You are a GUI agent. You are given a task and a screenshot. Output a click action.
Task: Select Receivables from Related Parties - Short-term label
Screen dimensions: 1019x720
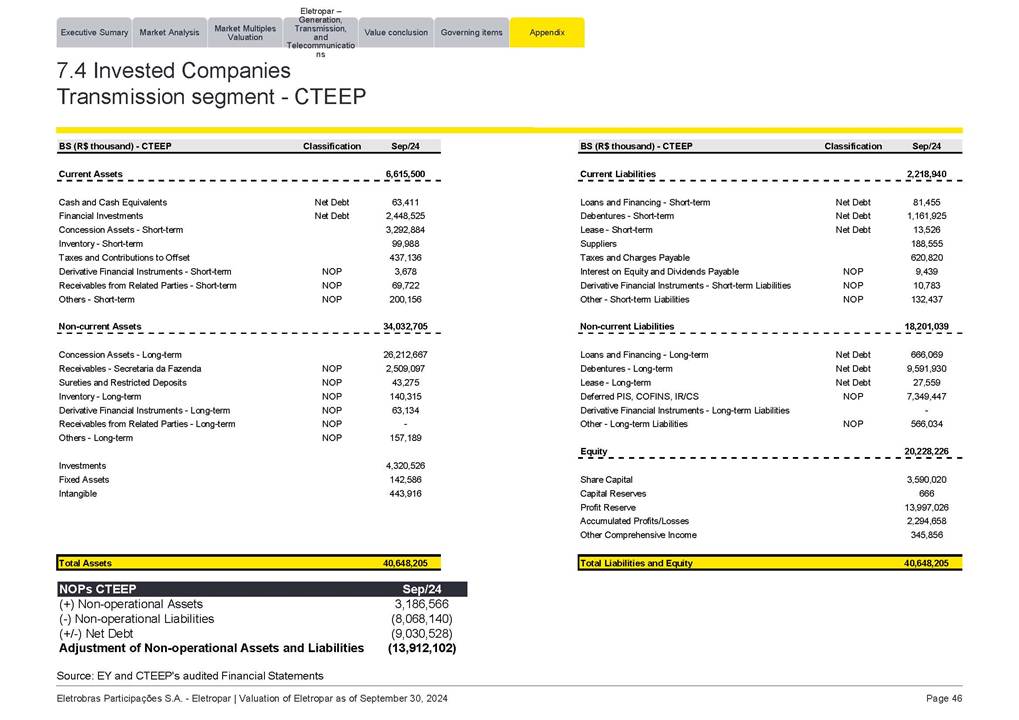click(x=148, y=286)
